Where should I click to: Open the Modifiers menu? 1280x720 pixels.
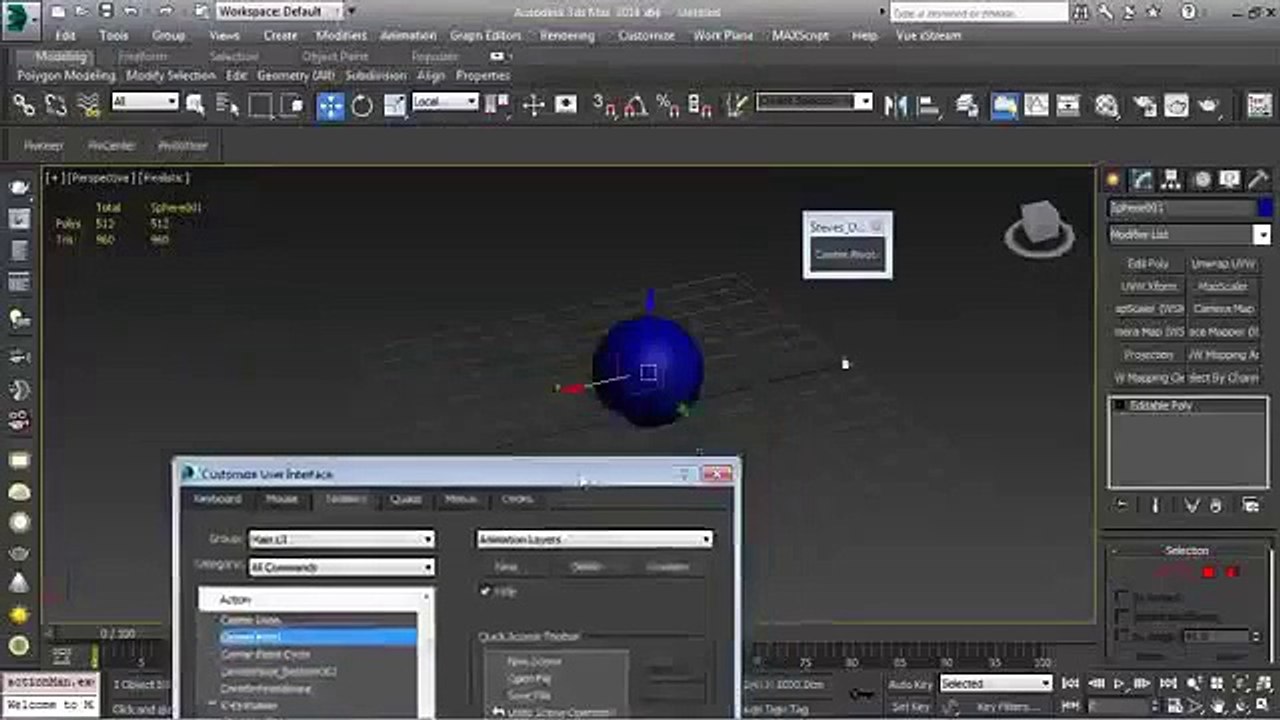[341, 36]
